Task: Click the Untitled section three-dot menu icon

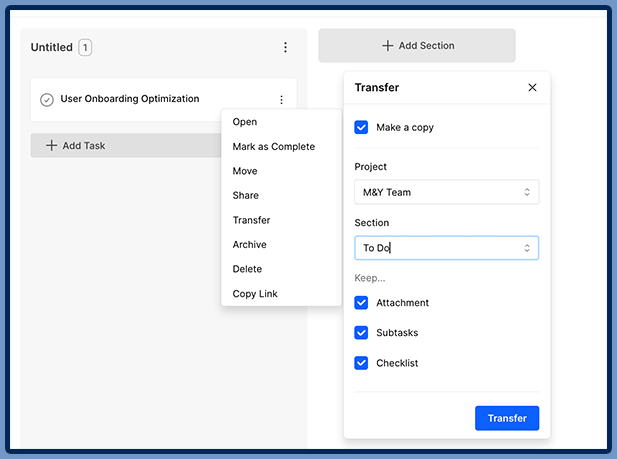Action: (285, 48)
